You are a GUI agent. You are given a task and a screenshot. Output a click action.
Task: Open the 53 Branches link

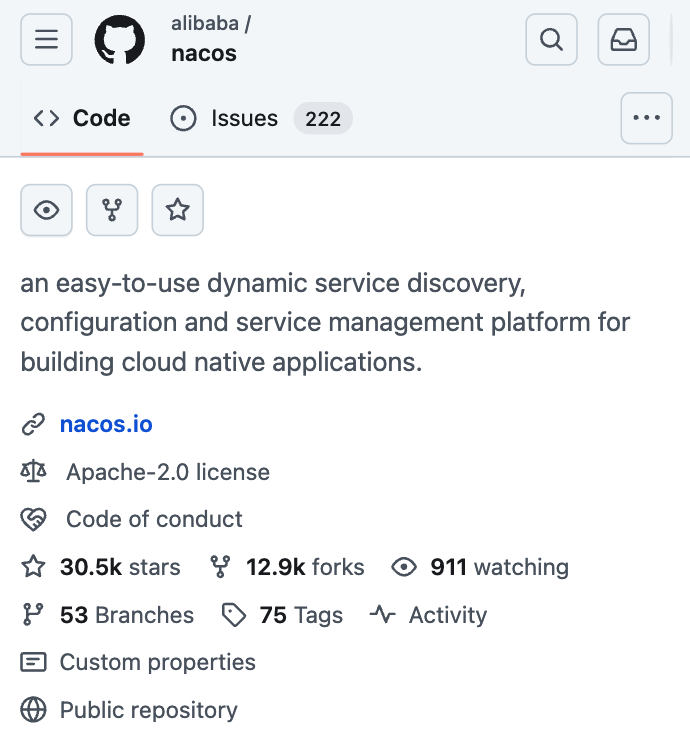tap(127, 615)
